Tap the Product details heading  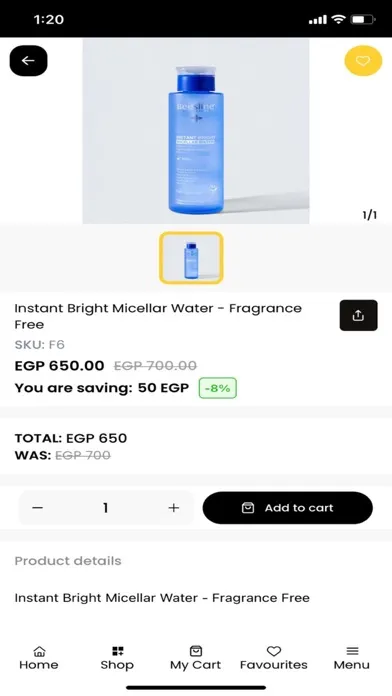tap(68, 561)
